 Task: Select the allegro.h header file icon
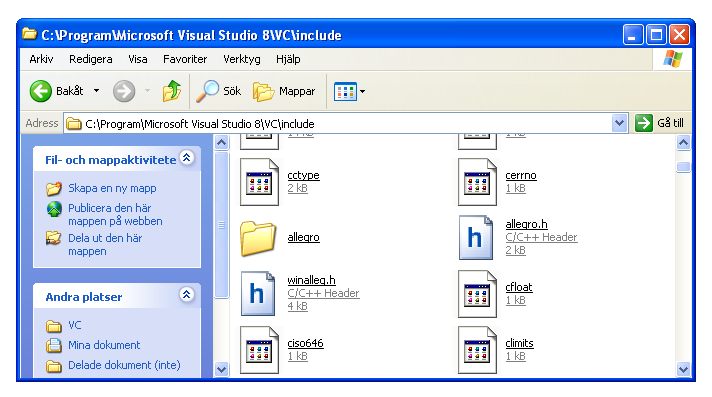tap(475, 238)
